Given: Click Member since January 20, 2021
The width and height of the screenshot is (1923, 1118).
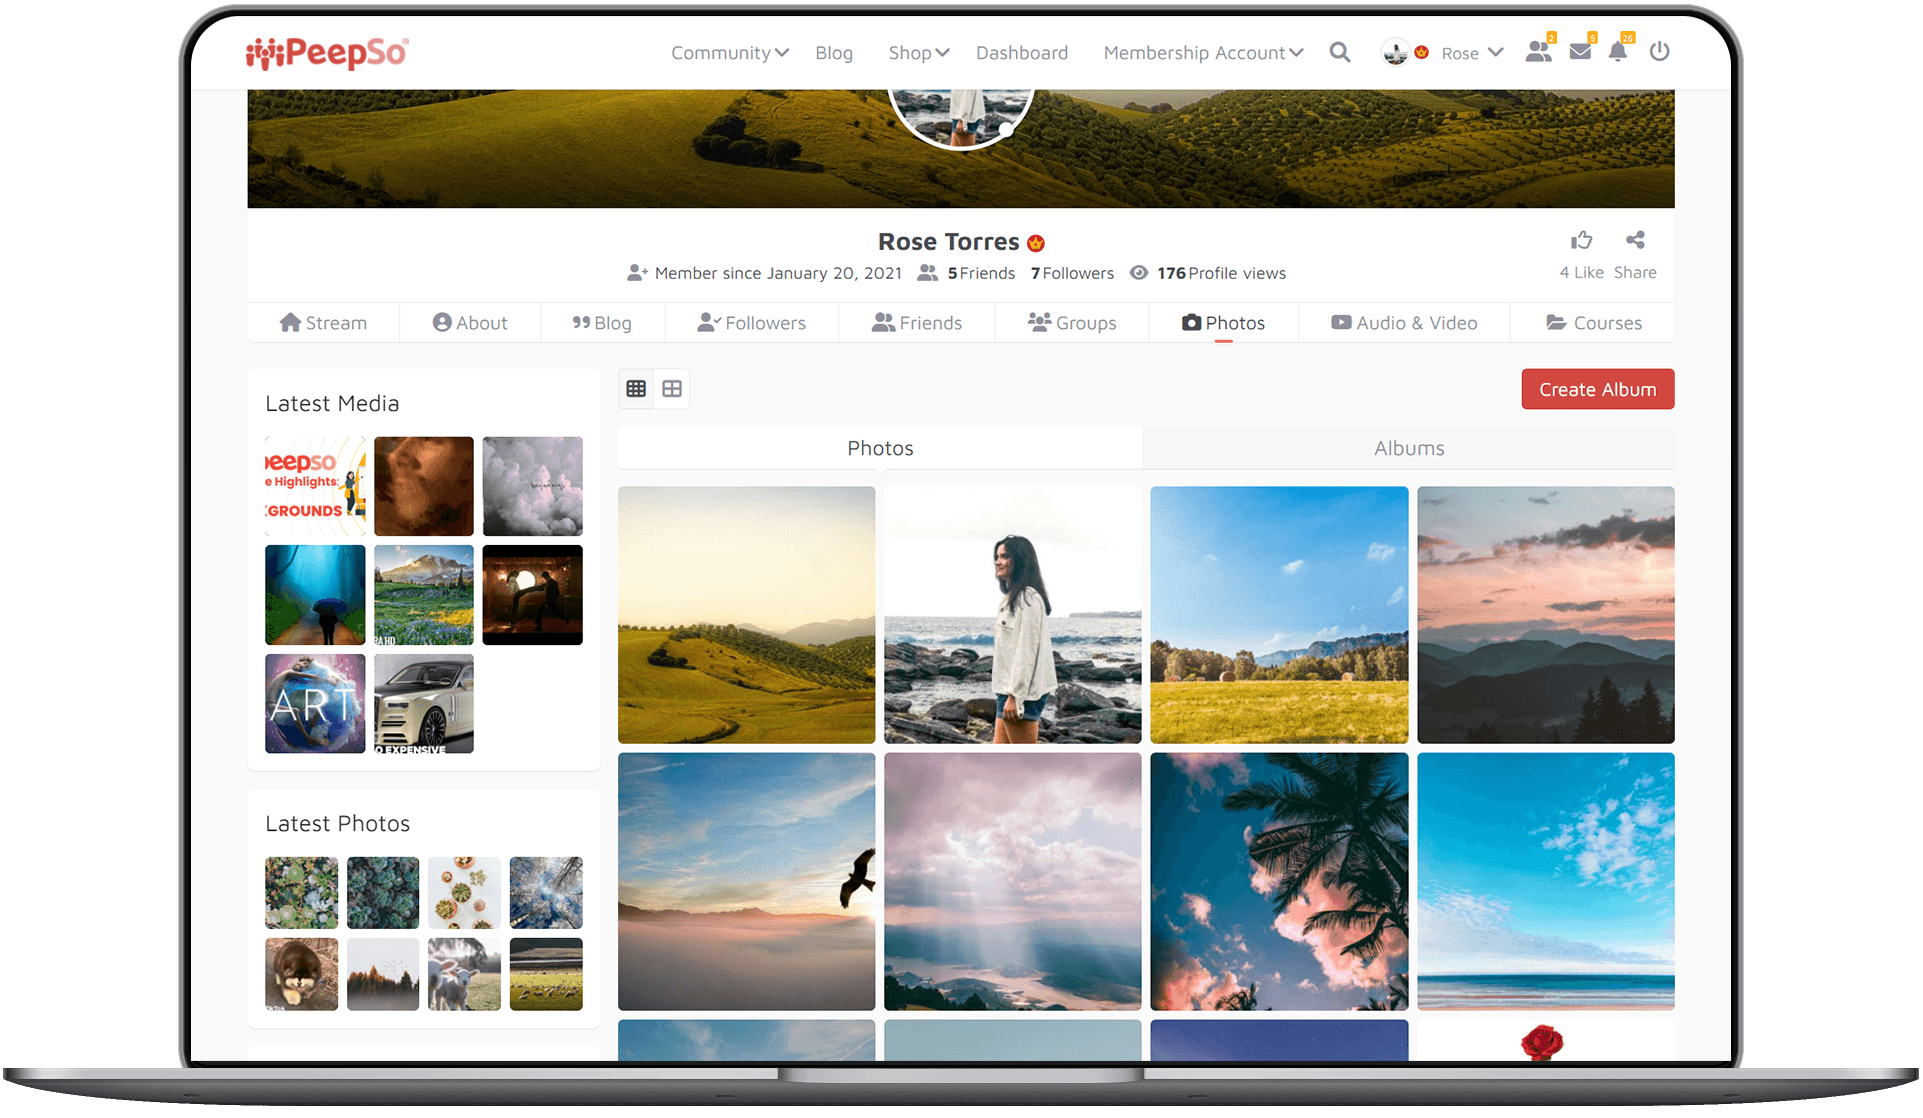Looking at the screenshot, I should point(778,273).
